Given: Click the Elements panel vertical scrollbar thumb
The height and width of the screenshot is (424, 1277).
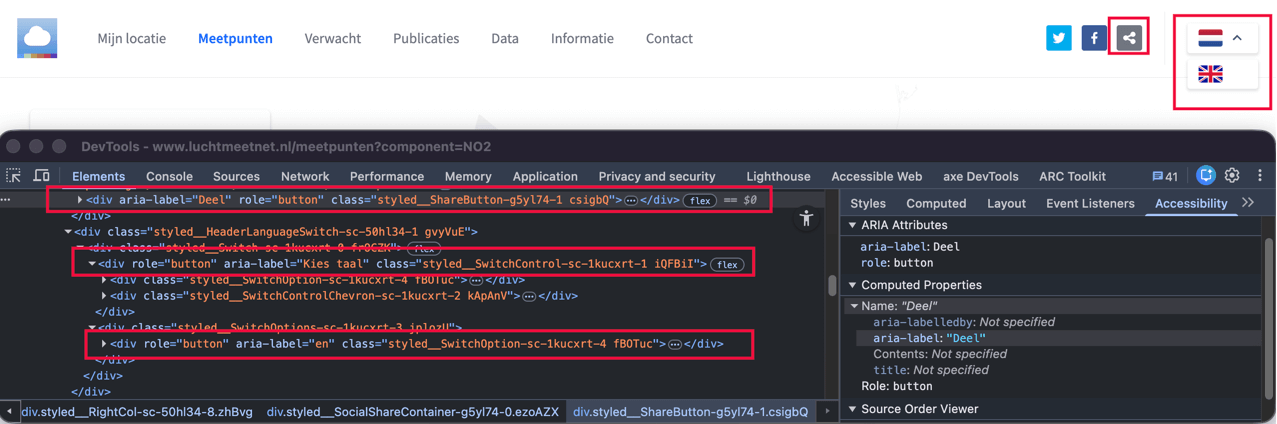Looking at the screenshot, I should click(832, 286).
